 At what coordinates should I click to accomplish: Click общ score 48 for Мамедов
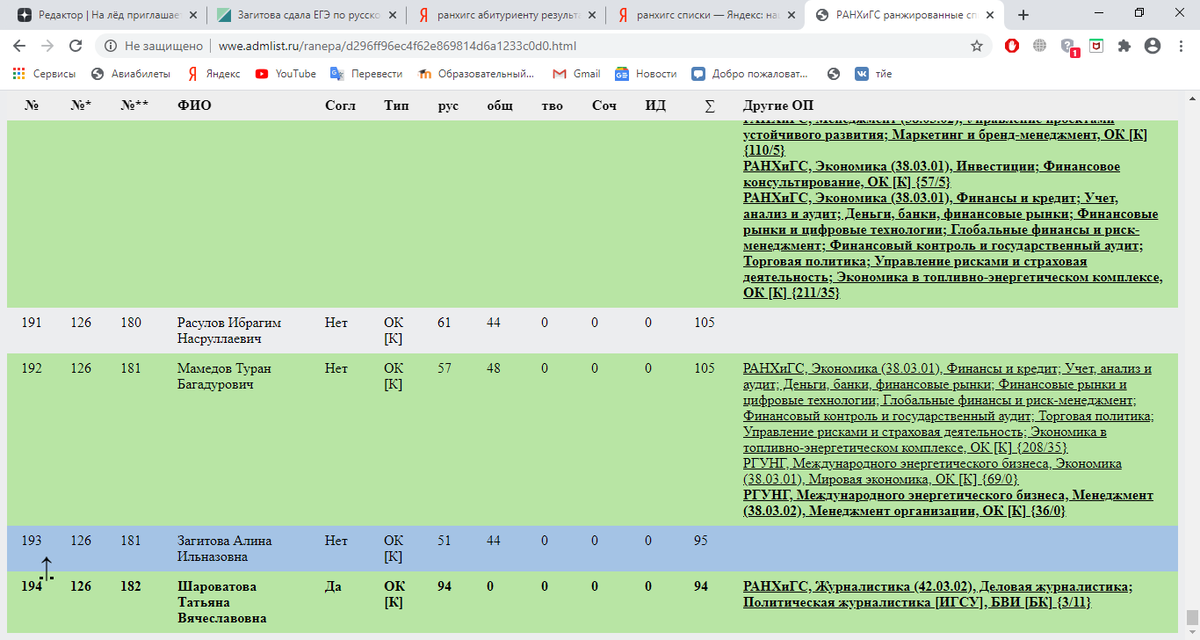point(494,369)
